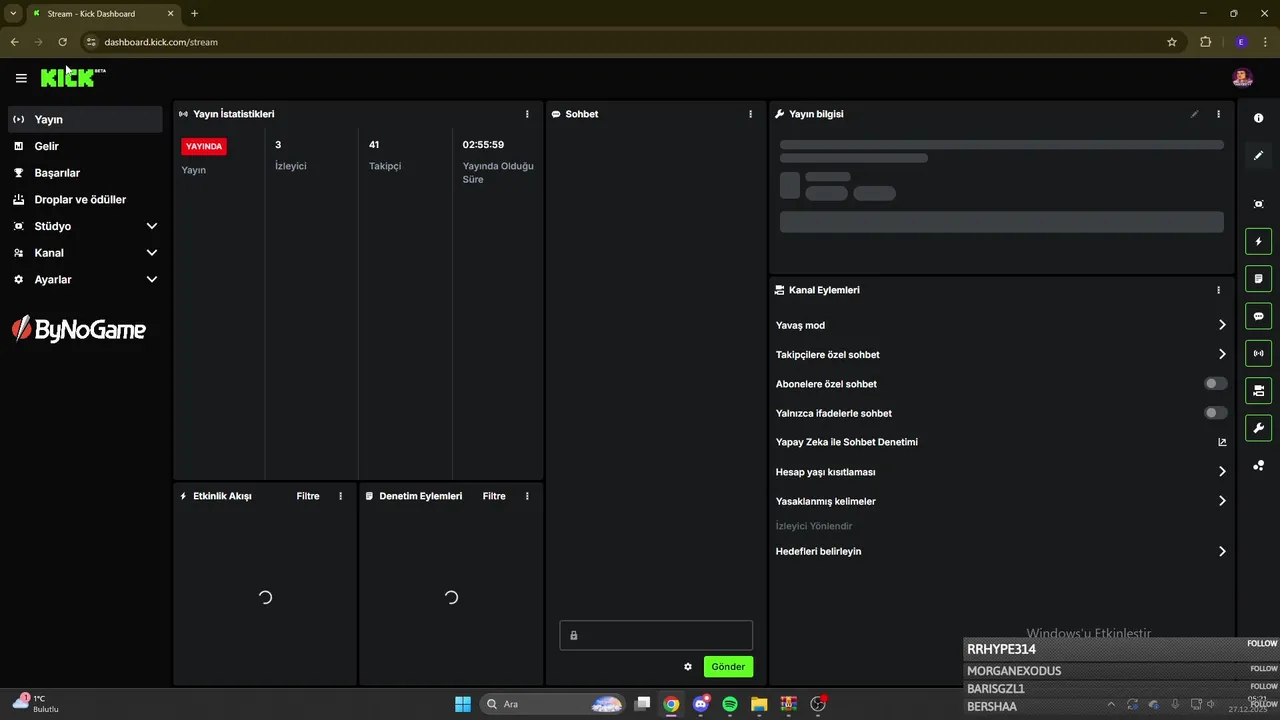Click the YAYINDA live badge

tap(204, 146)
